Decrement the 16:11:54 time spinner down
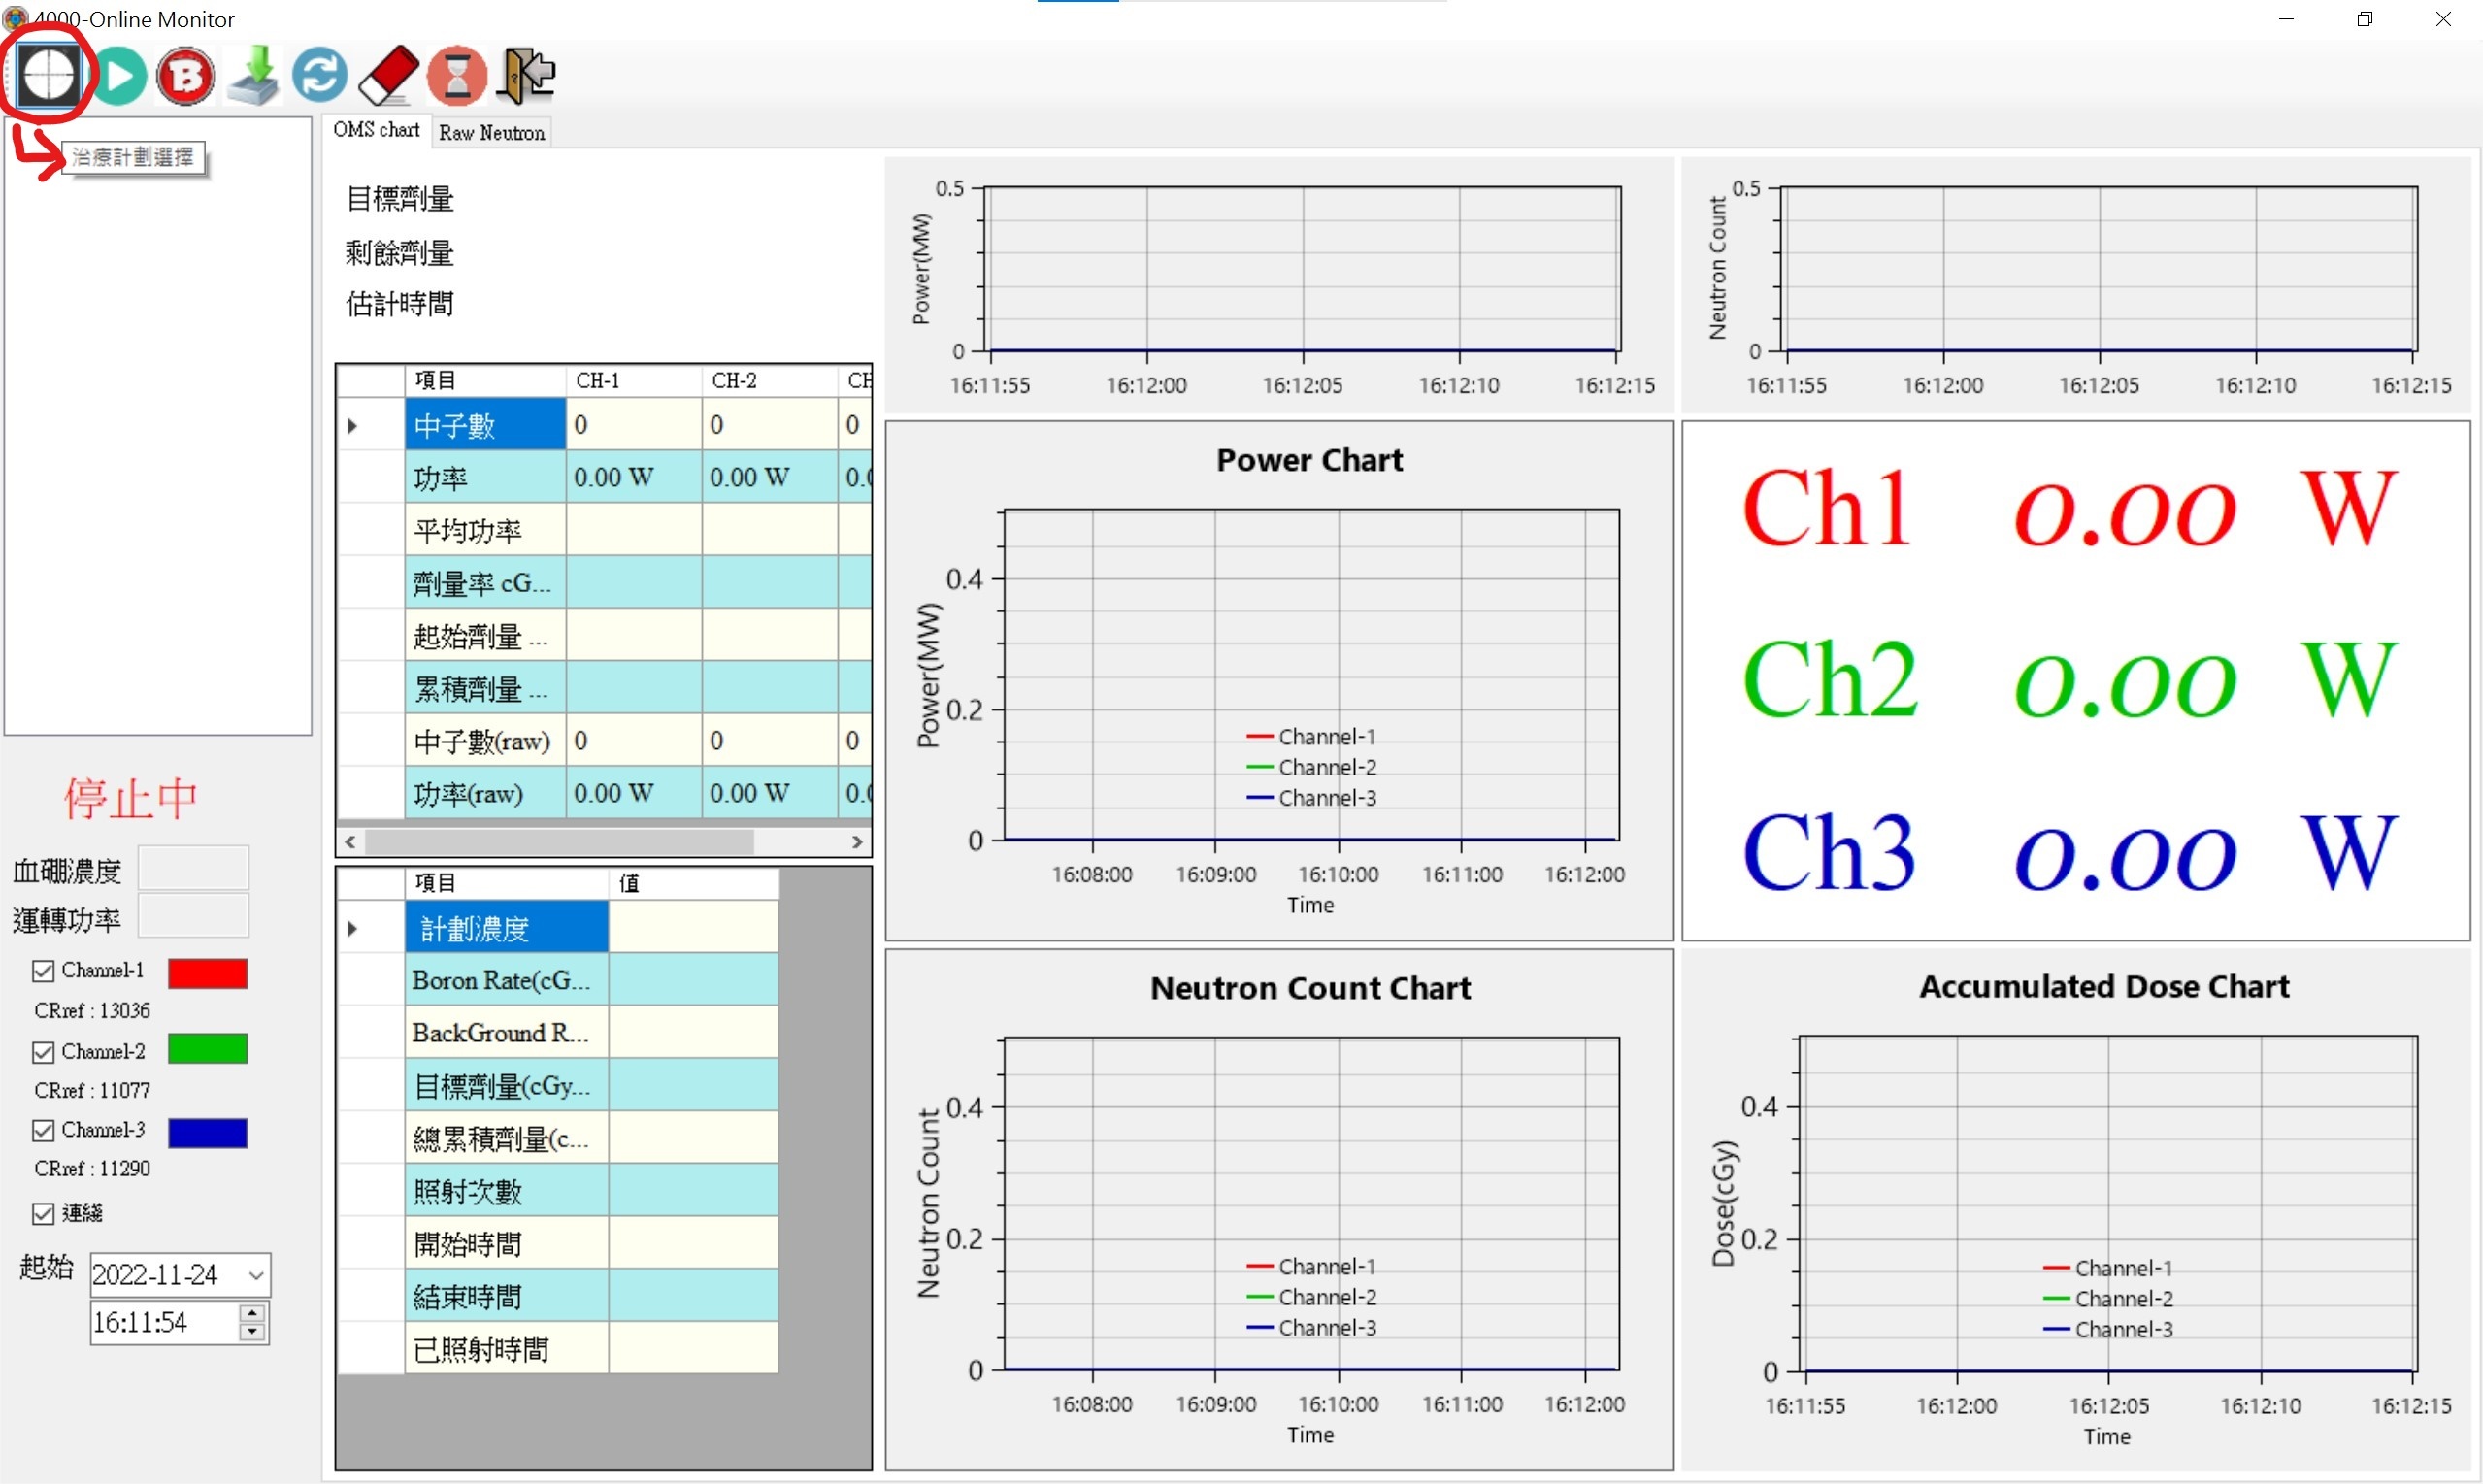This screenshot has width=2483, height=1484. pyautogui.click(x=253, y=1331)
